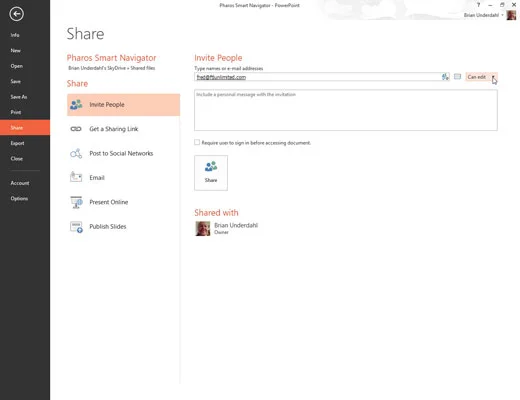Open the Info tab in sidebar
This screenshot has height=400, width=520.
pyautogui.click(x=15, y=35)
